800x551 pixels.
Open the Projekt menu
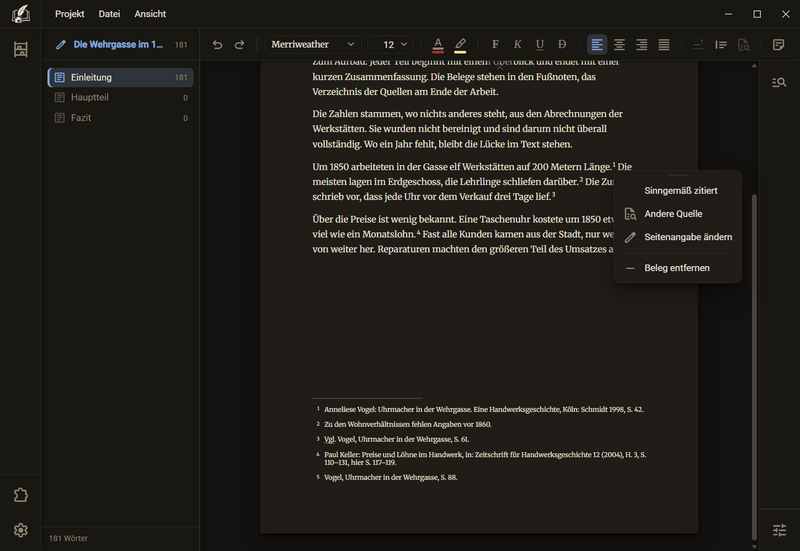69,14
